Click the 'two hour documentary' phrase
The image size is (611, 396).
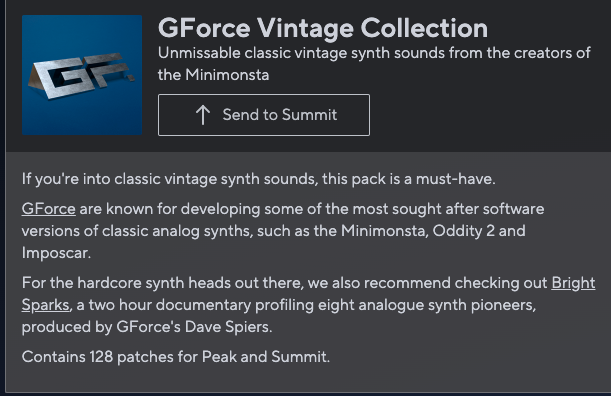(x=170, y=305)
